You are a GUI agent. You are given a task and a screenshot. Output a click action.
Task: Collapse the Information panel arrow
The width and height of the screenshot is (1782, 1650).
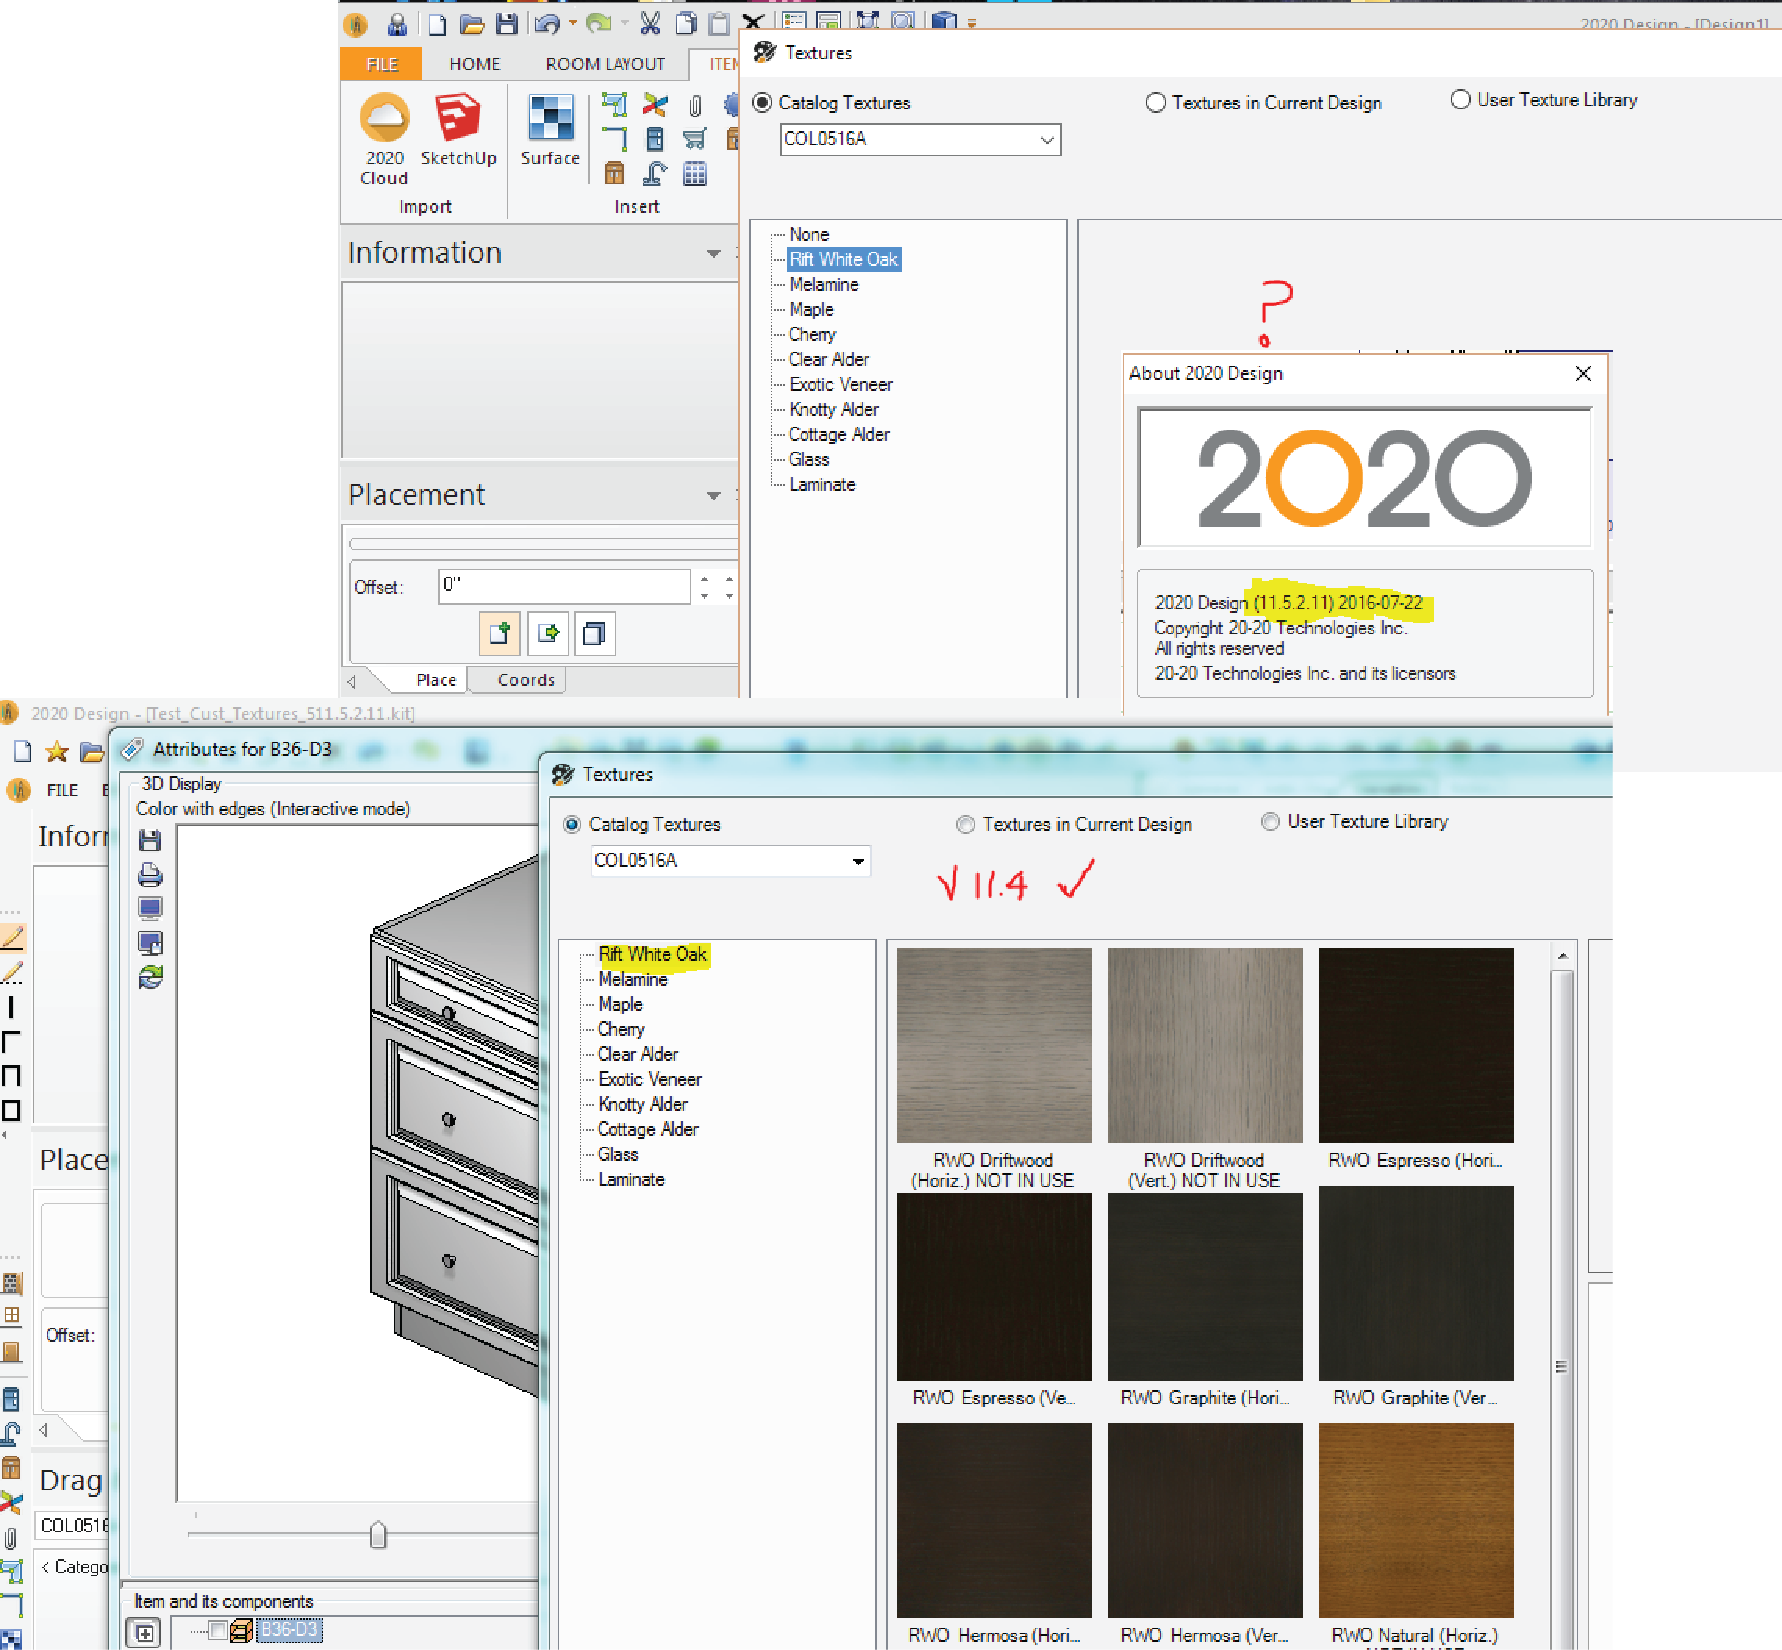[713, 254]
